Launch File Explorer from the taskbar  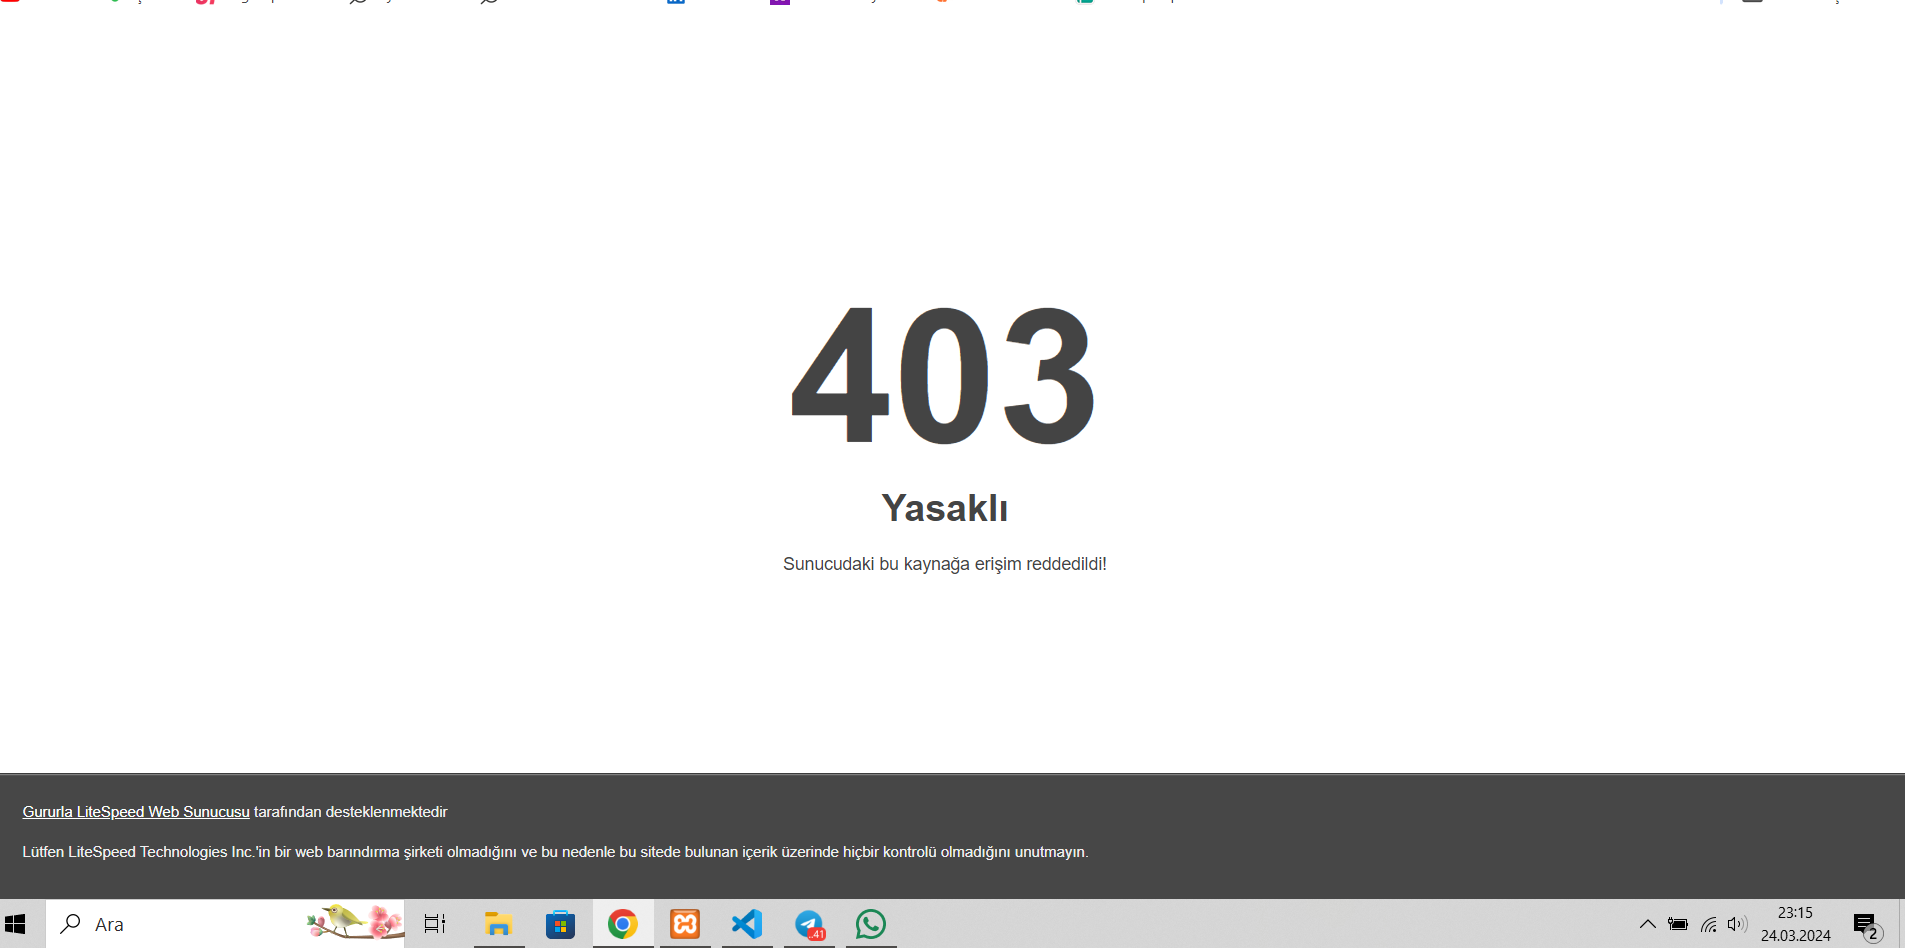coord(498,924)
